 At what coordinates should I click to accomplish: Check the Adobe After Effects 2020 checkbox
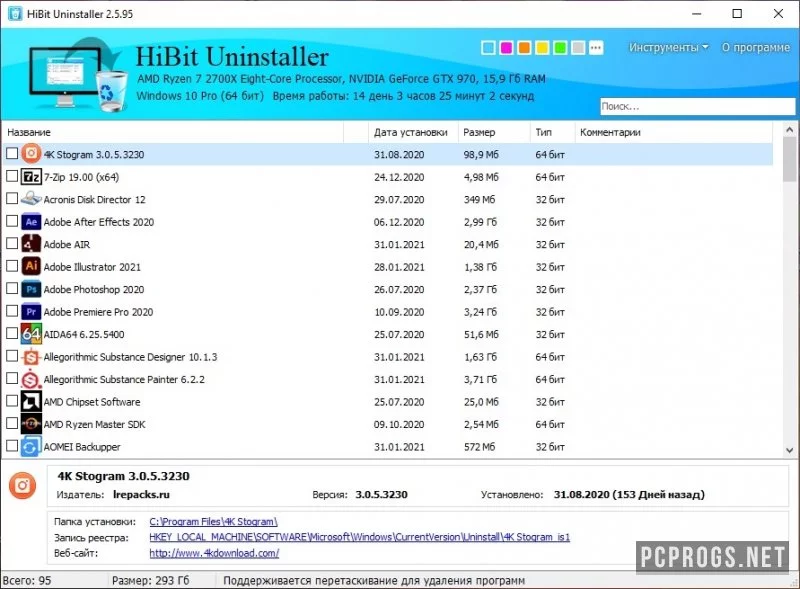[x=12, y=220]
